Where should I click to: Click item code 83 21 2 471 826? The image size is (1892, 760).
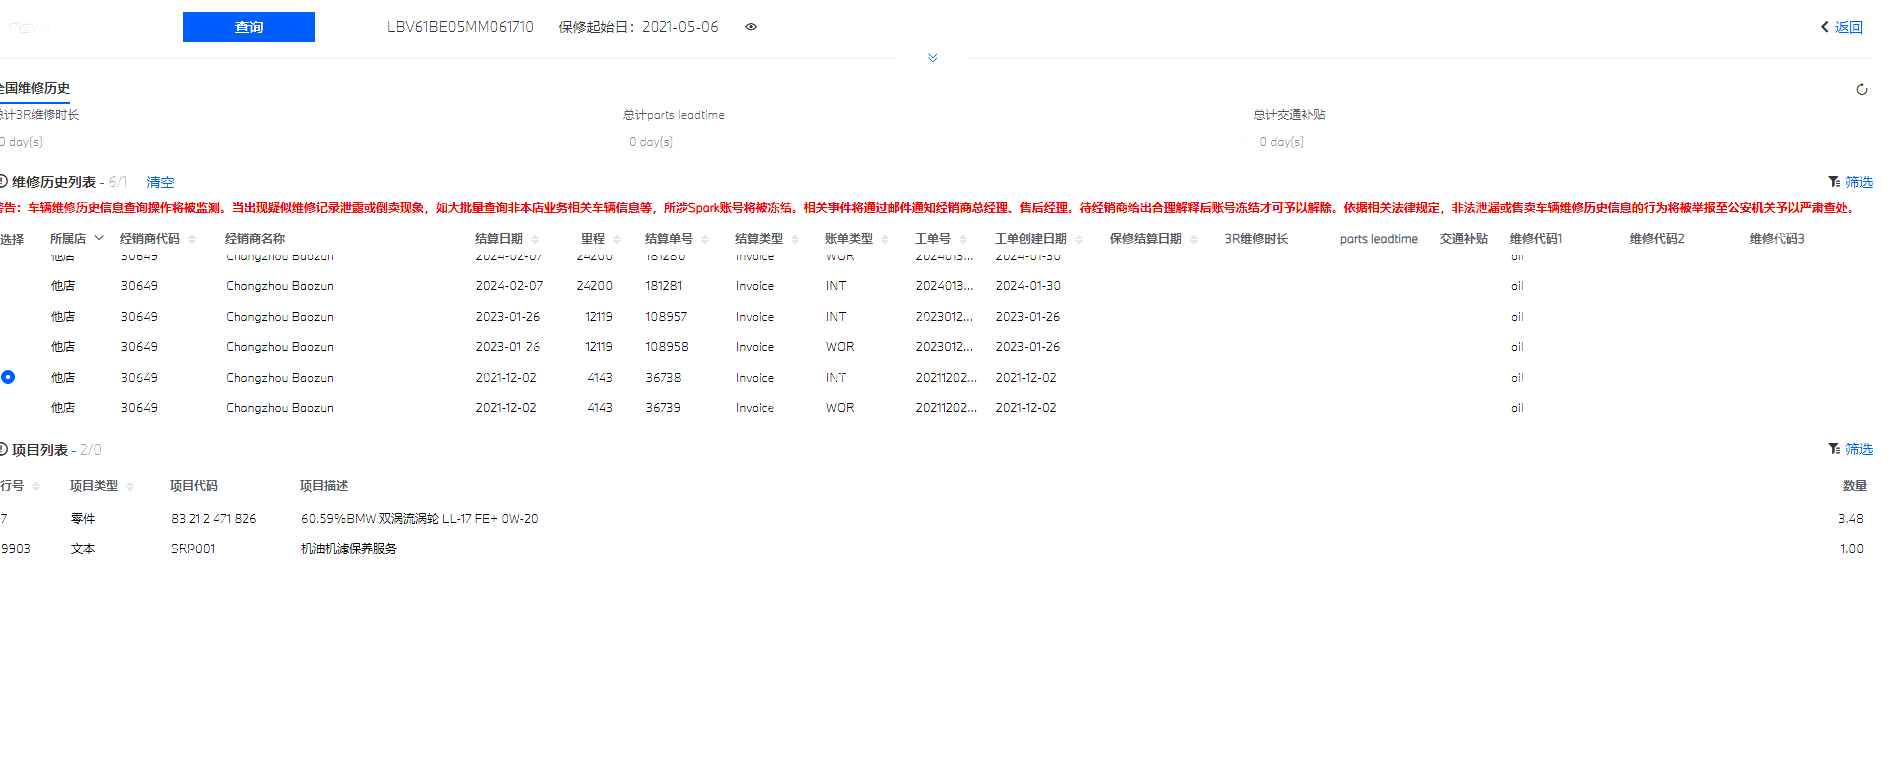pyautogui.click(x=213, y=518)
